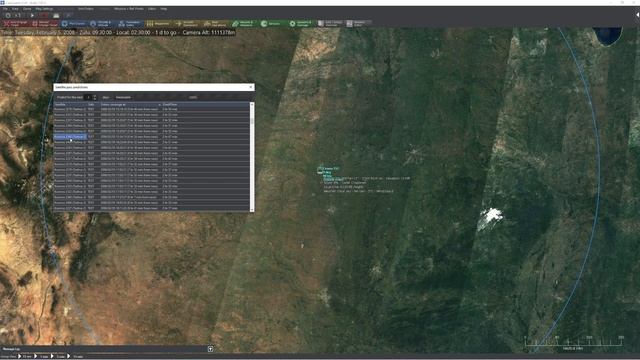
Task: Click the Predict for the next days field
Action: tap(88, 97)
